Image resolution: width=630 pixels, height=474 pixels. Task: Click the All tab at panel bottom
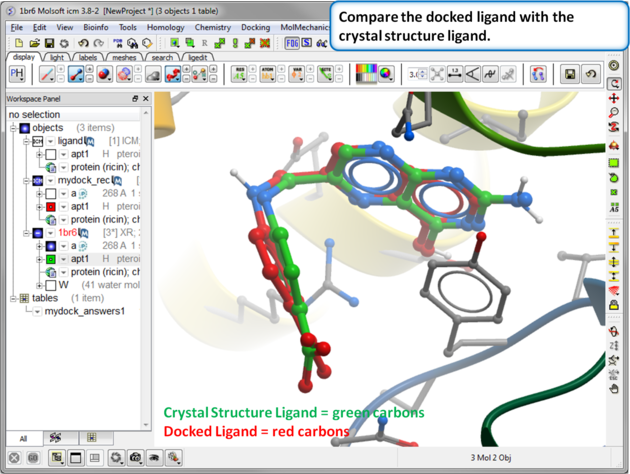pos(22,438)
